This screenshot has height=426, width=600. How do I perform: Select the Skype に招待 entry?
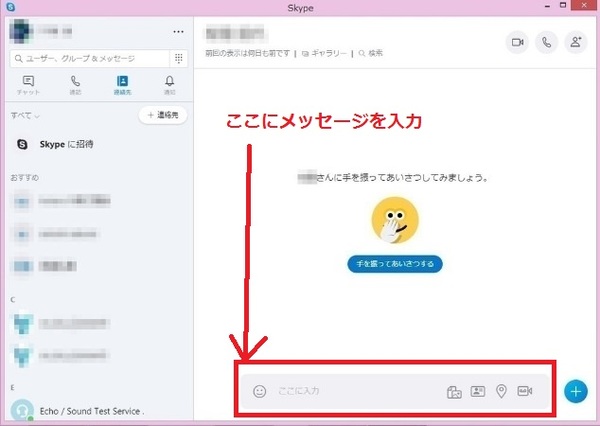pos(99,144)
